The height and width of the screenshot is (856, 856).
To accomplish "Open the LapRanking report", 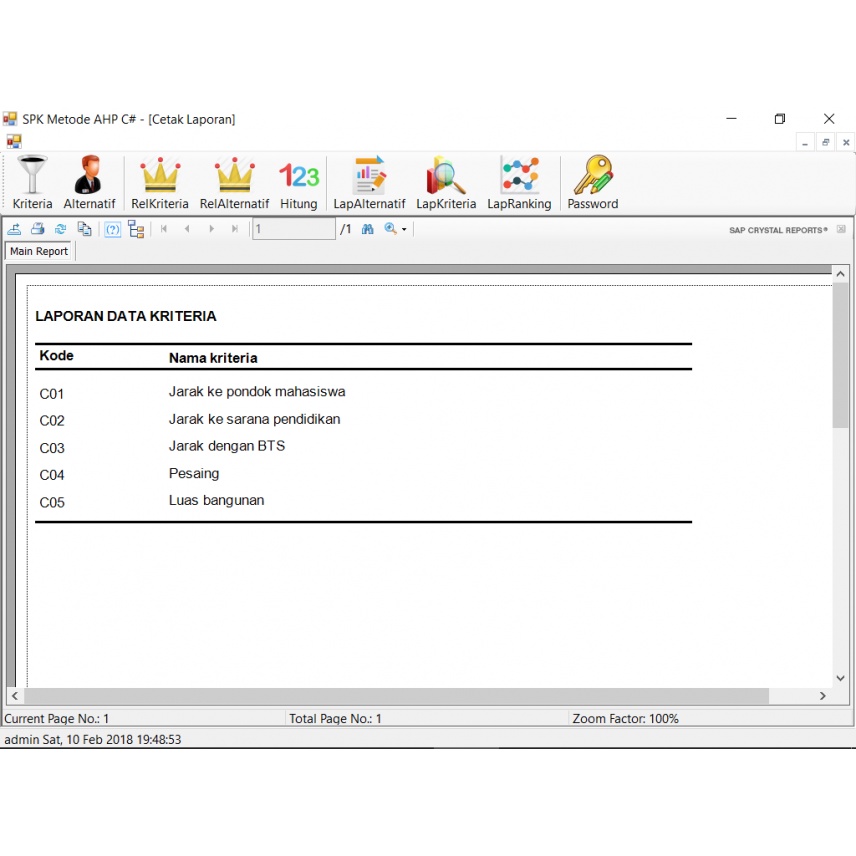I will coord(519,183).
